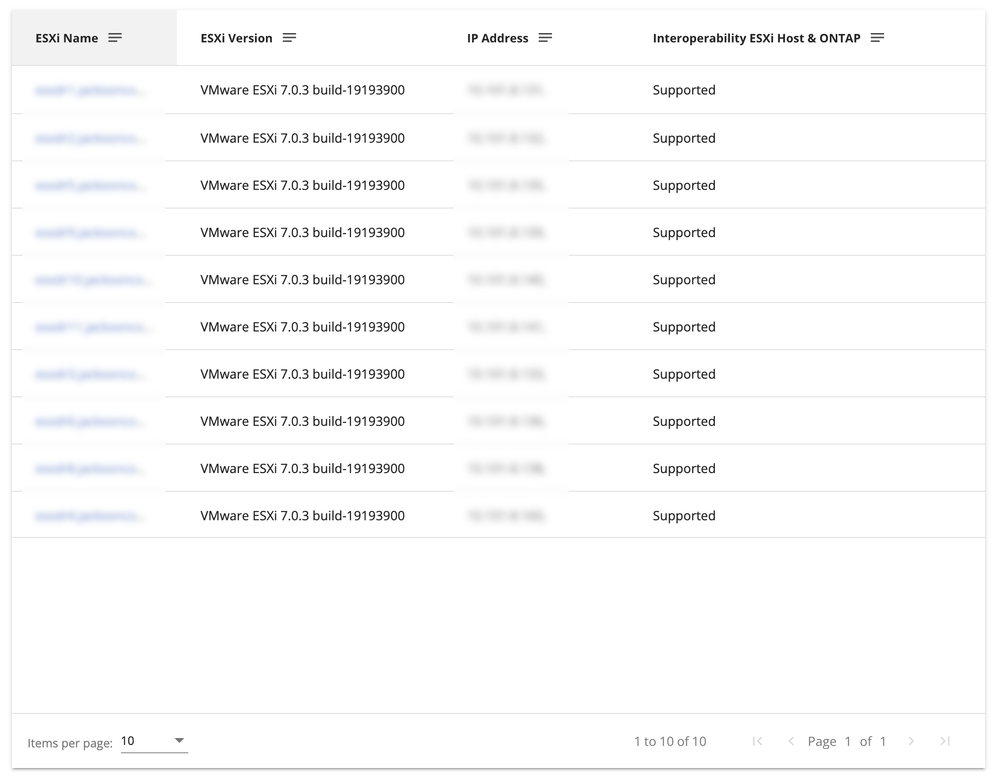Click the current page number field

(848, 741)
